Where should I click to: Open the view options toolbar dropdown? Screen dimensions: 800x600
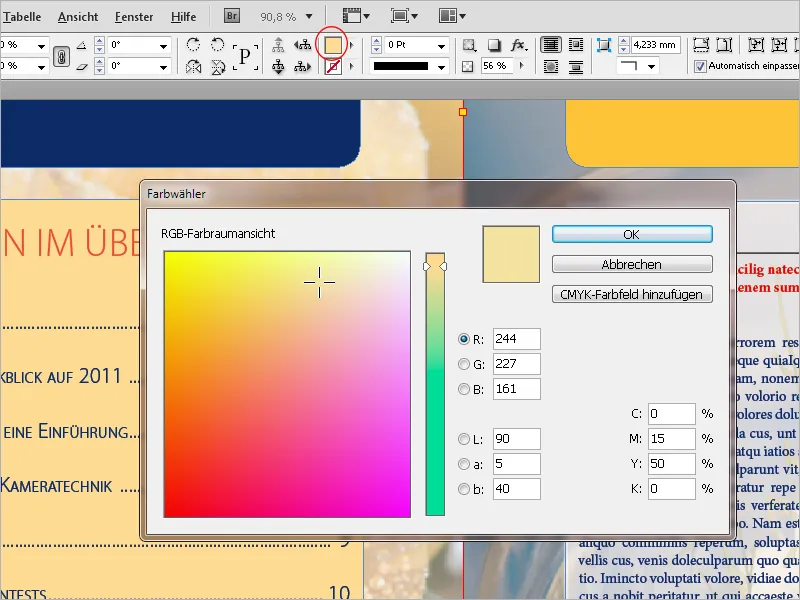coord(356,16)
